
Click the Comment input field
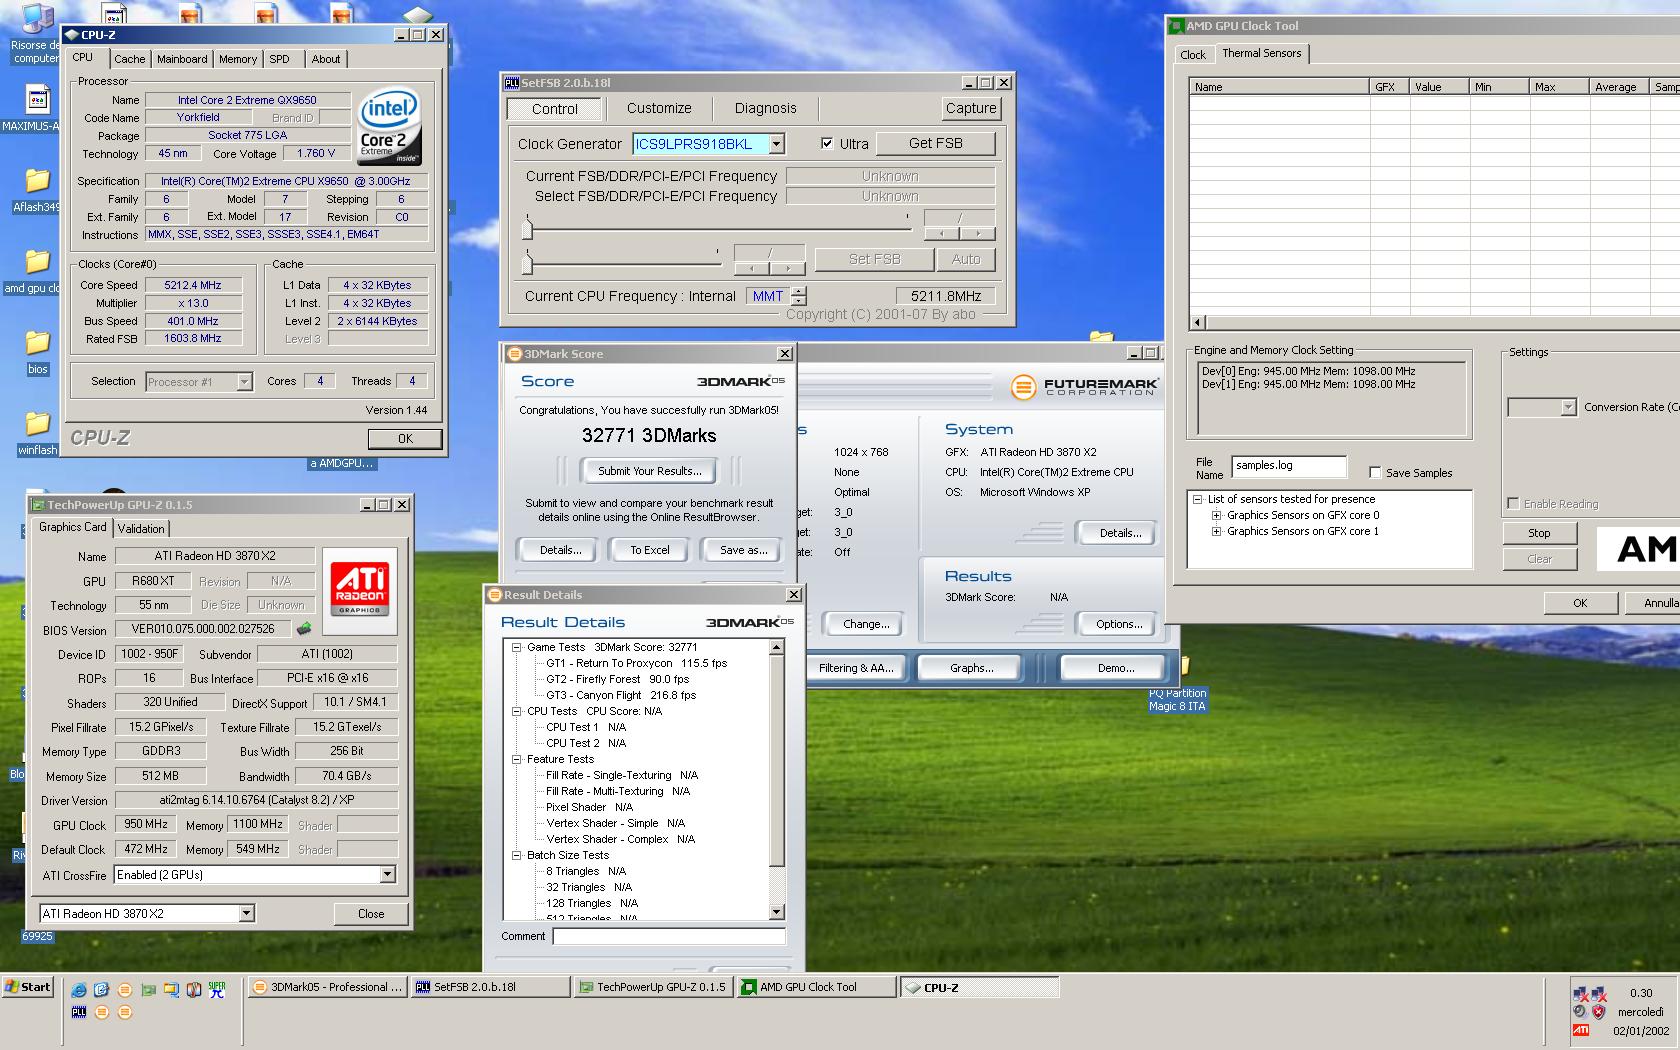click(669, 937)
